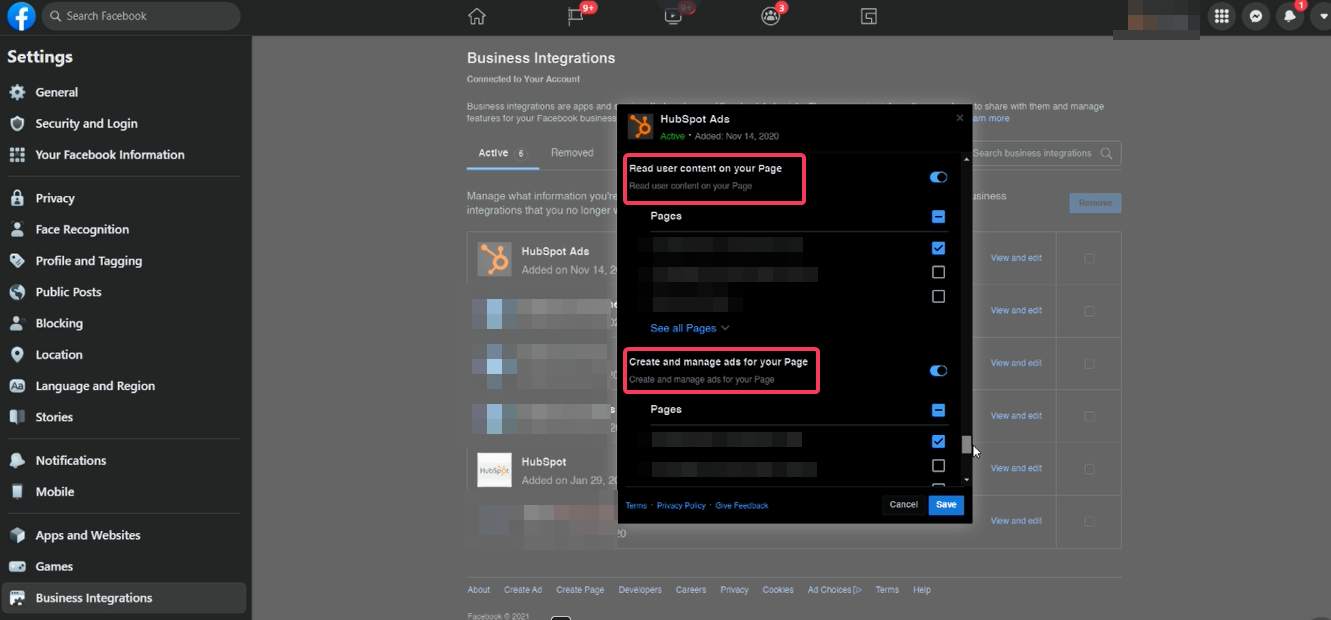Close the HubSpot Ads dialog with the X
The image size is (1331, 620).
coord(960,117)
